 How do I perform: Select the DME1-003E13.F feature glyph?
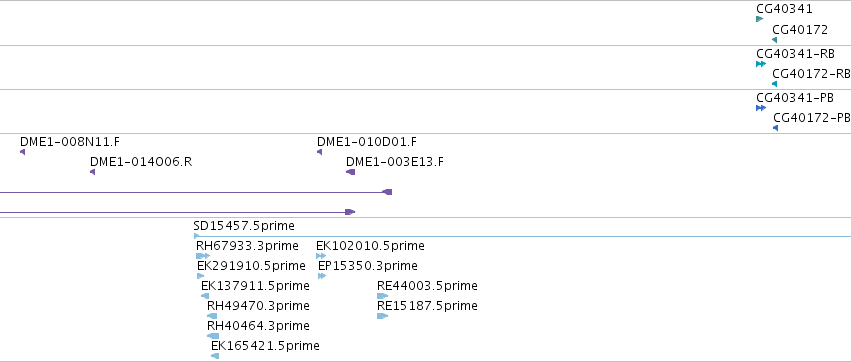click(351, 172)
